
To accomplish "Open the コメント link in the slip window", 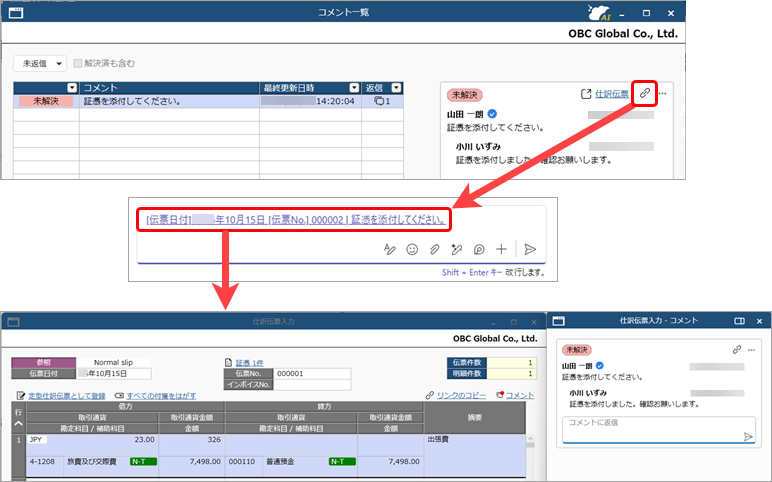I will click(x=519, y=395).
